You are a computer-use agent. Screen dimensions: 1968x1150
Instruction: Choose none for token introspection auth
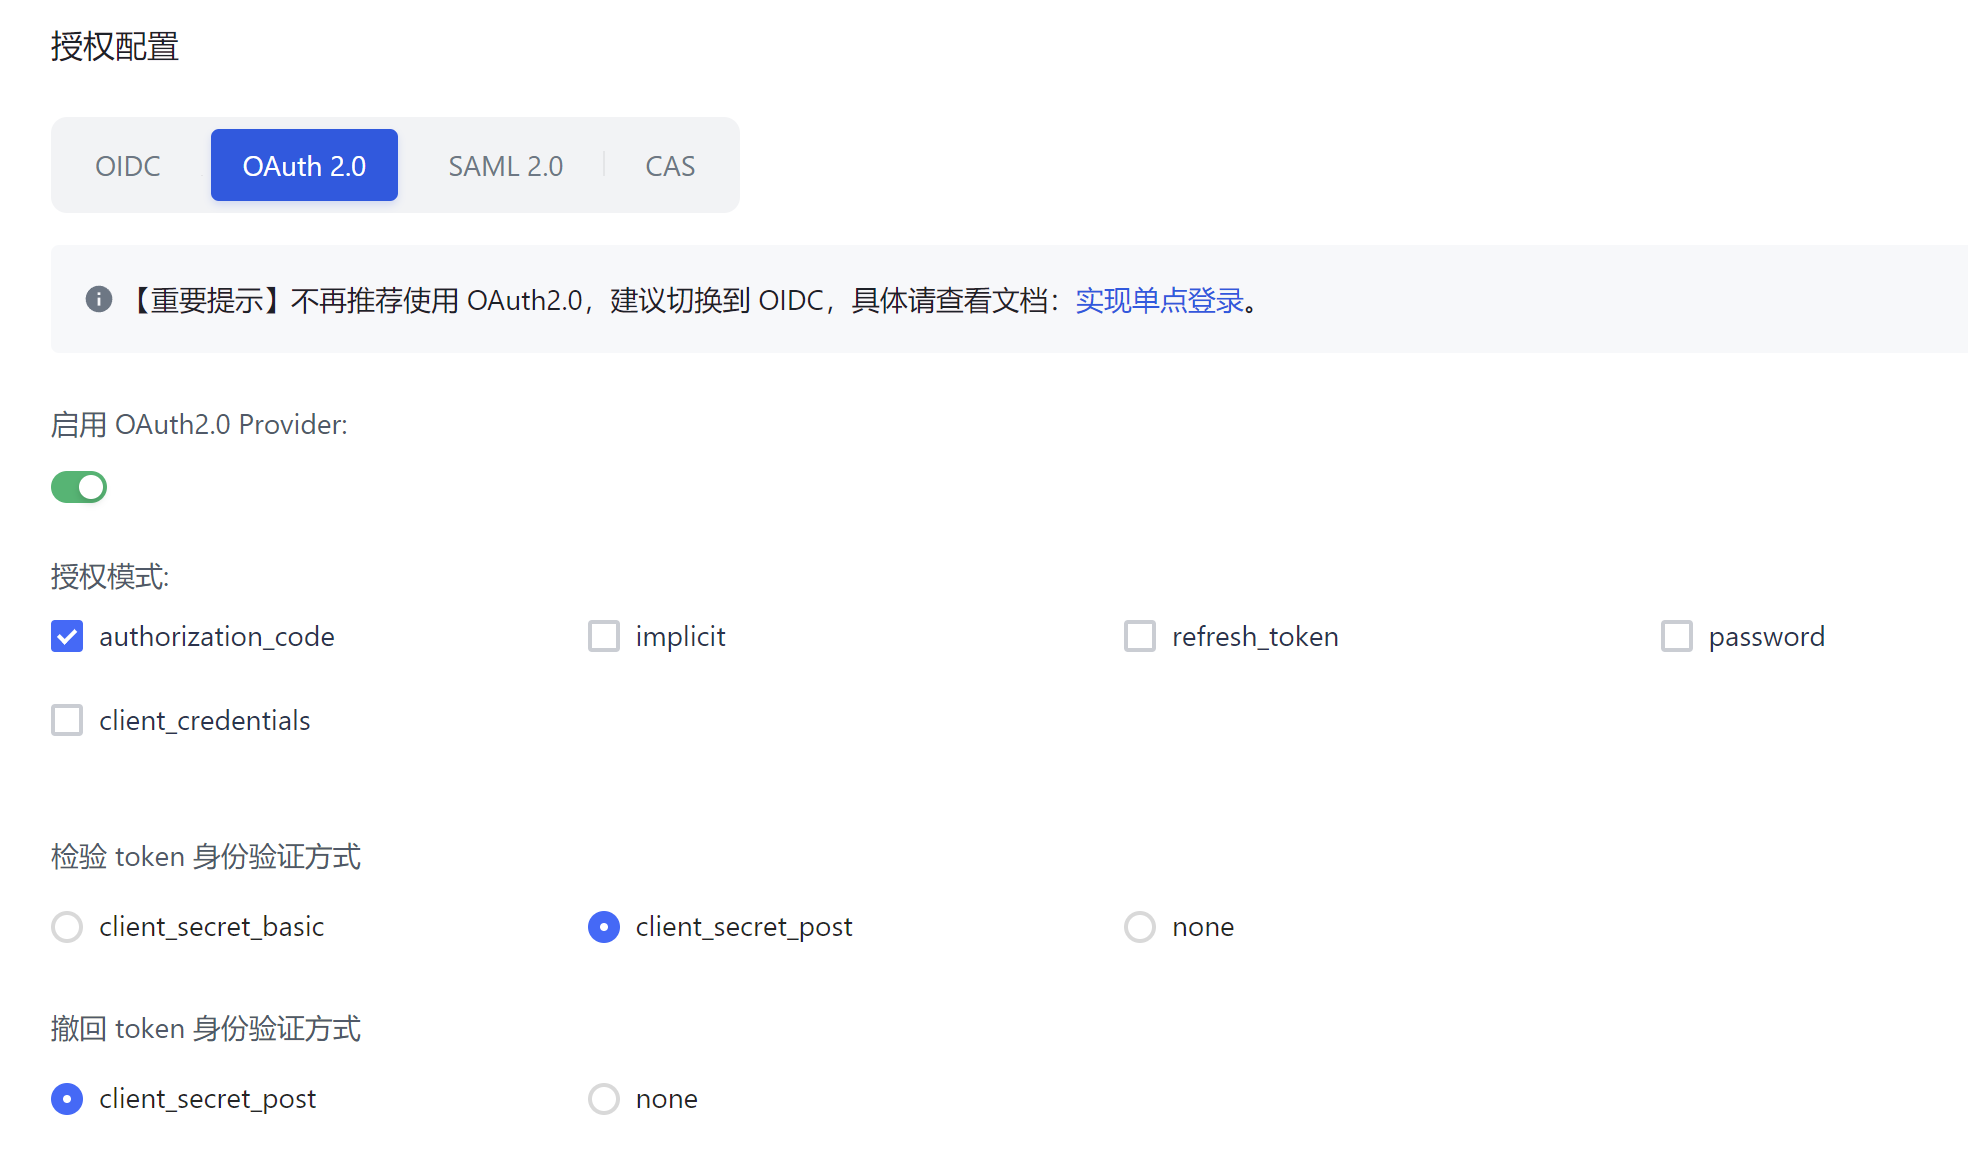(1139, 927)
